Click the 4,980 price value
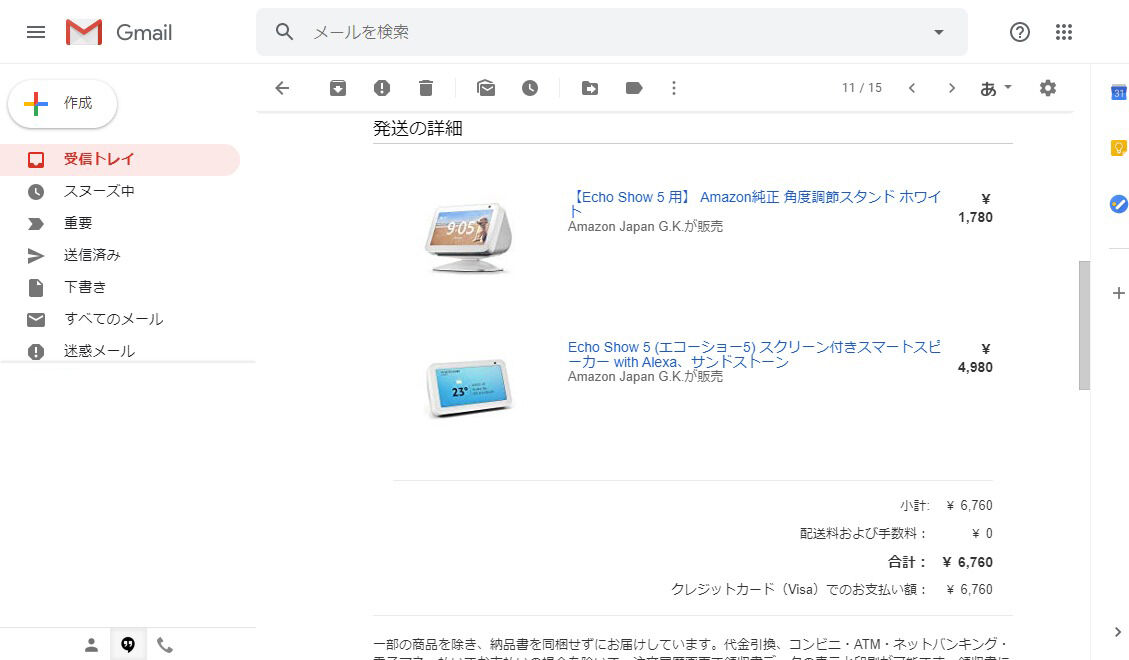This screenshot has width=1129, height=660. point(975,367)
